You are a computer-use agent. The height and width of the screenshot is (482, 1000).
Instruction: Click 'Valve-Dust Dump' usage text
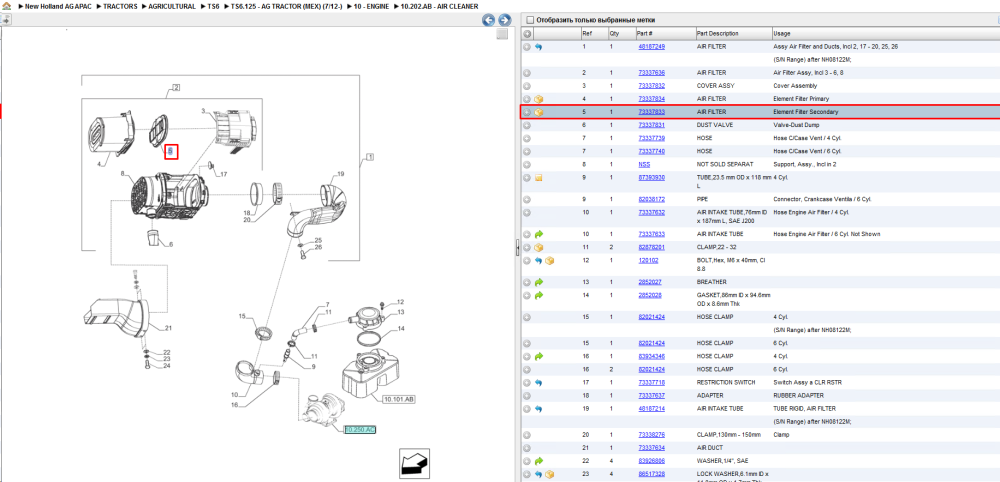pyautogui.click(x=794, y=126)
